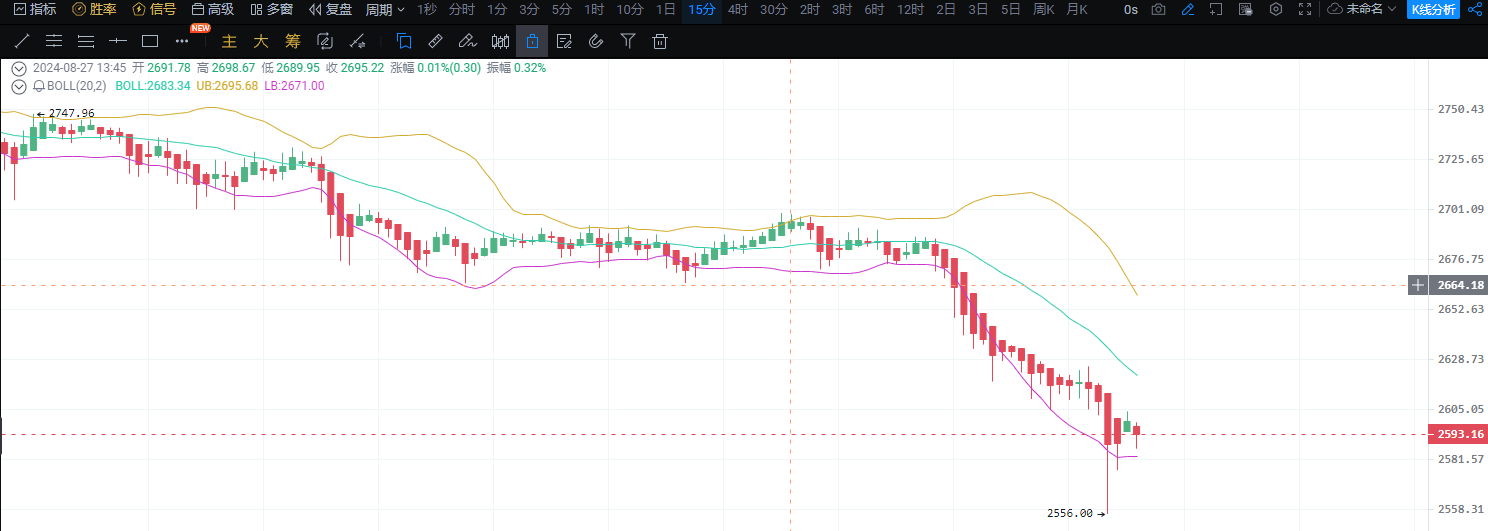Take a chart screenshot with camera icon
Screen dimensions: 1488x531
point(1158,10)
